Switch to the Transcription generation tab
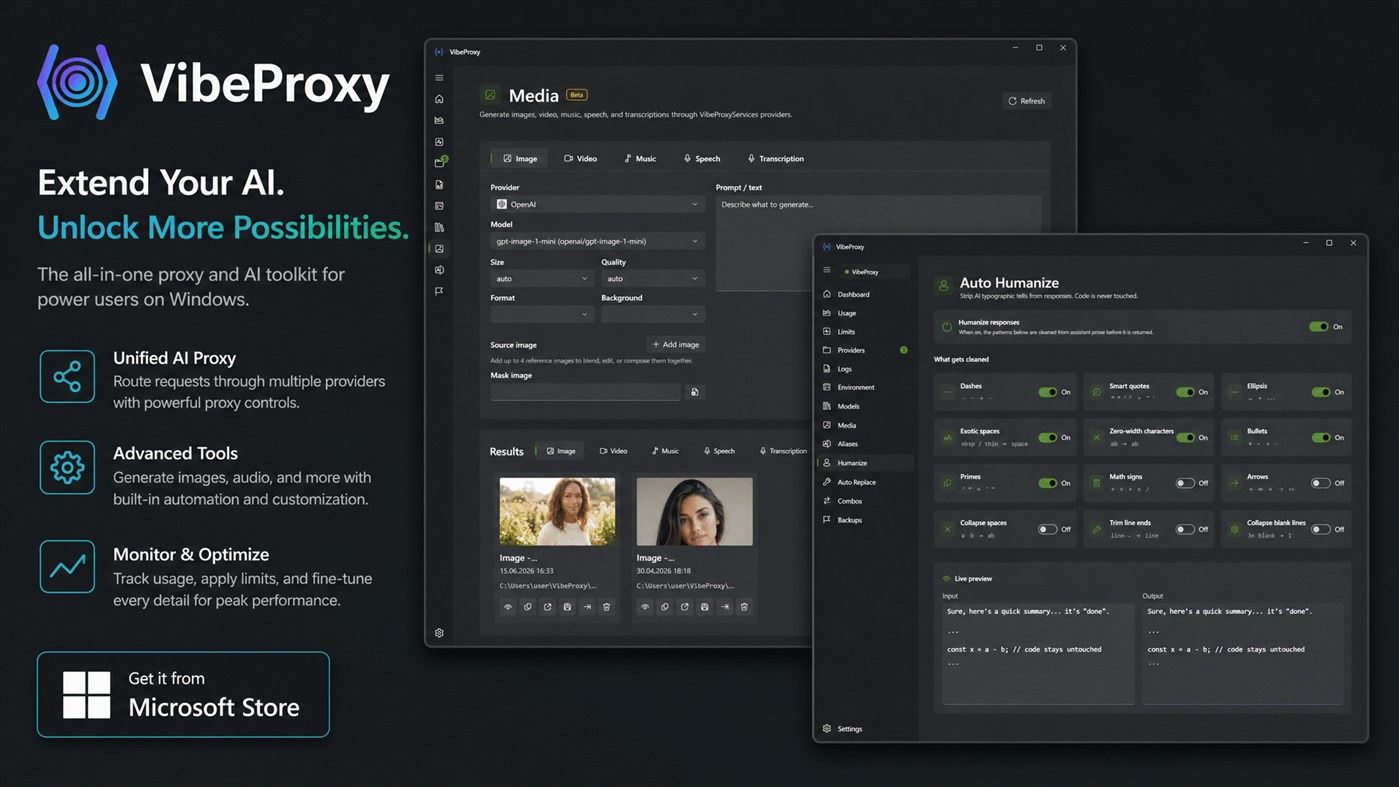The width and height of the screenshot is (1399, 787). click(776, 159)
